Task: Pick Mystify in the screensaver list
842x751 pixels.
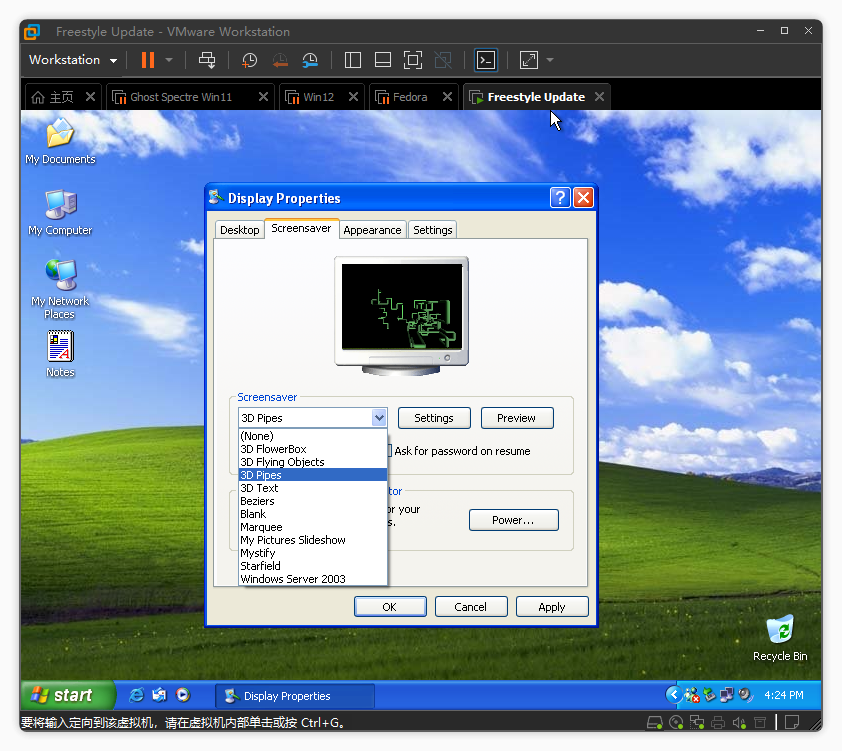Action: point(258,553)
